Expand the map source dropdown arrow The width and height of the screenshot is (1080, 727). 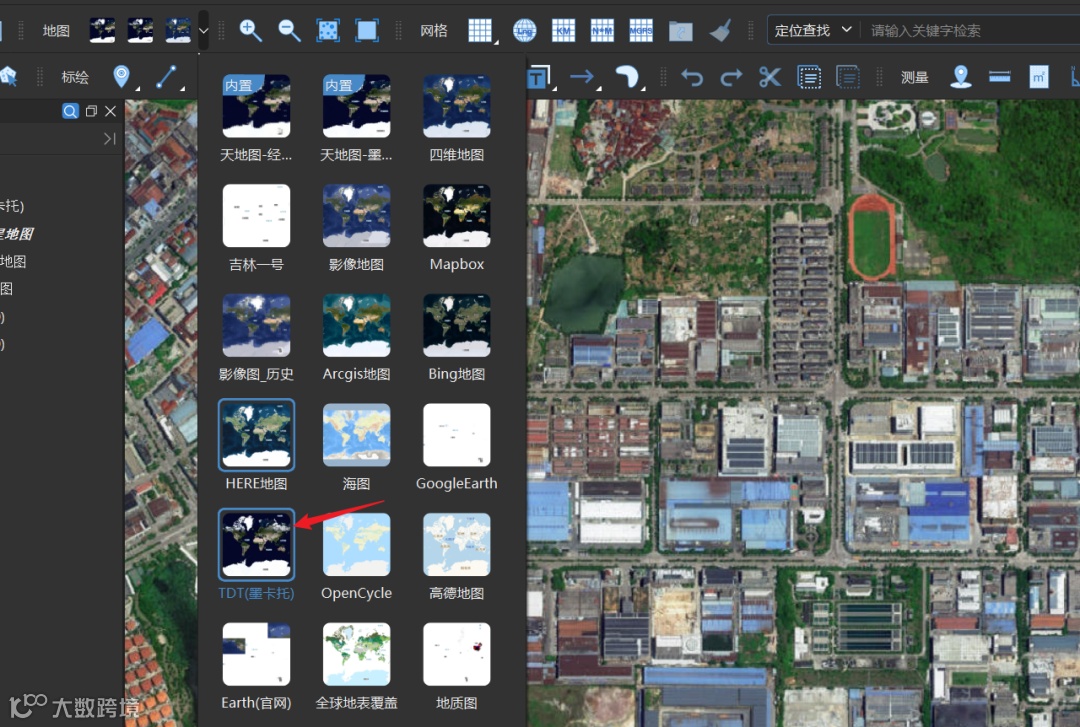(204, 30)
